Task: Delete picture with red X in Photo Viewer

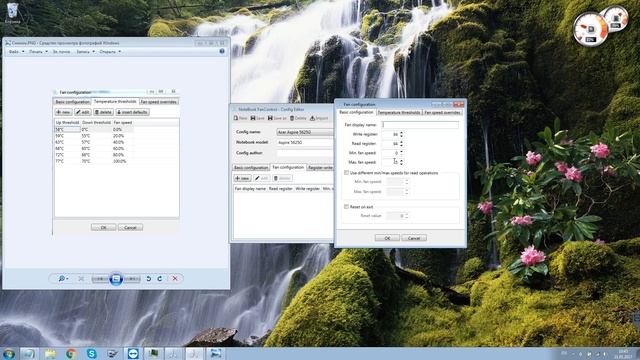Action: click(x=175, y=278)
